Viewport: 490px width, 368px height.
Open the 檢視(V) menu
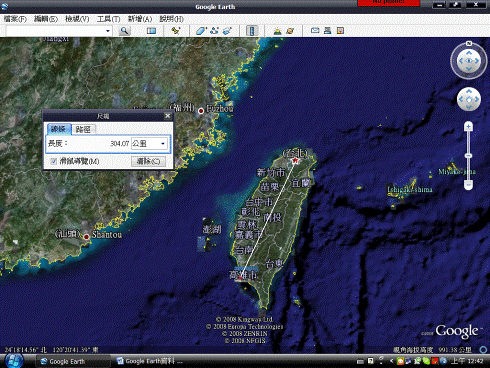77,19
